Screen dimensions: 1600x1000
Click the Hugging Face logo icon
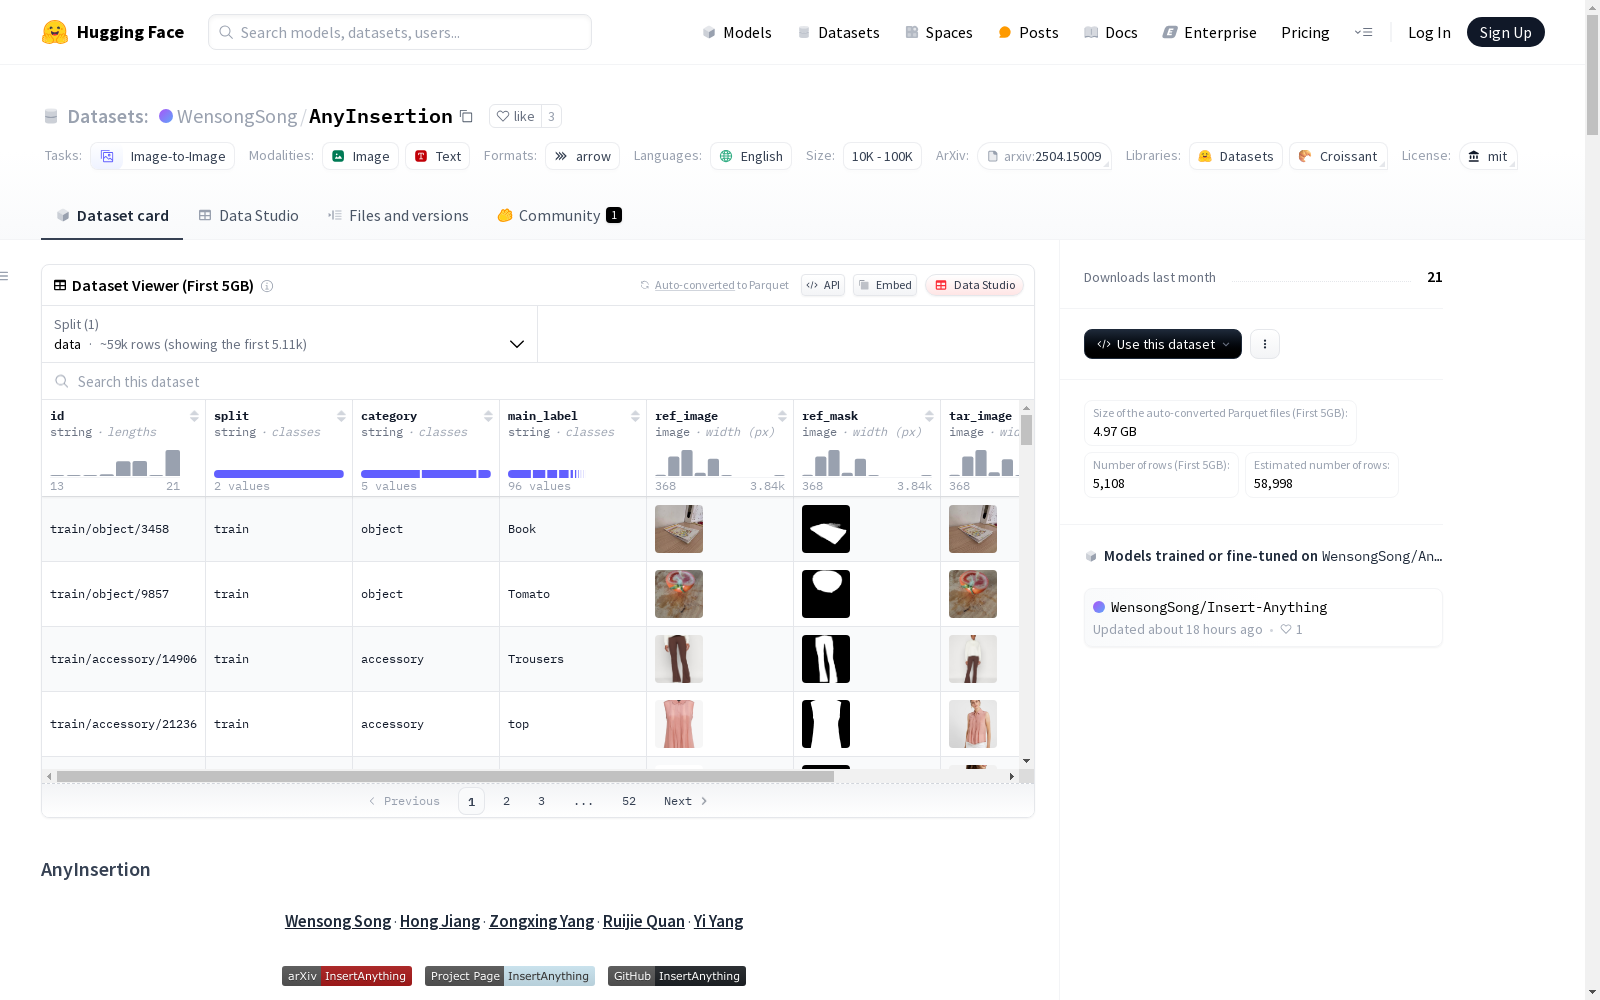pyautogui.click(x=55, y=32)
